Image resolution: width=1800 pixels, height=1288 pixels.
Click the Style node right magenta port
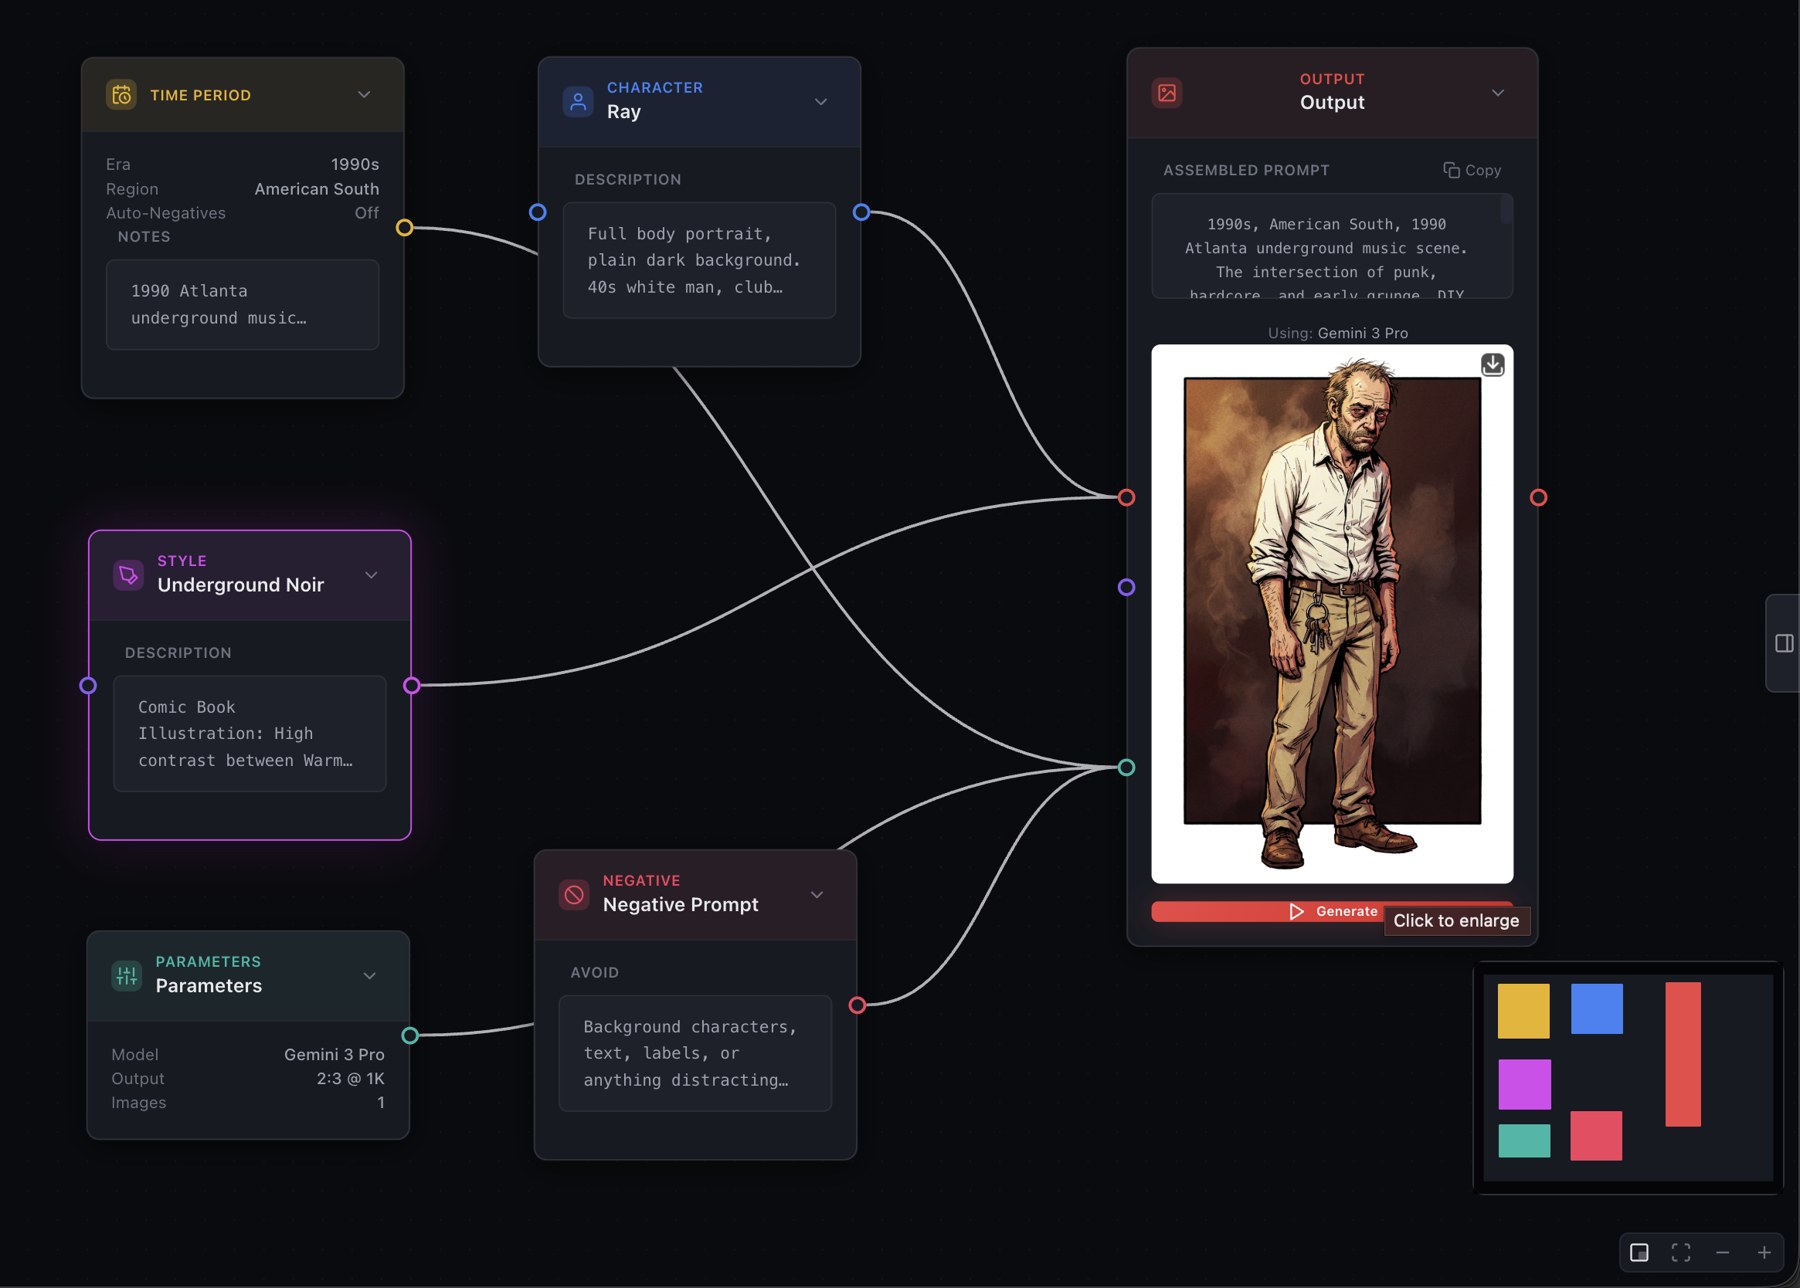411,685
